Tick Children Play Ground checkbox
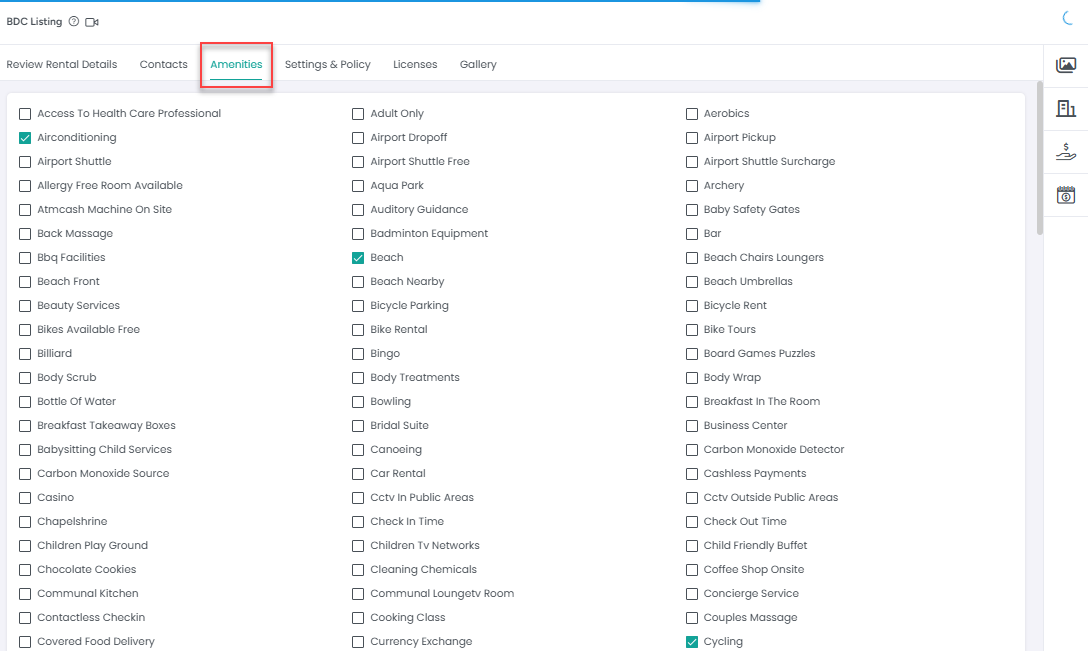 [25, 546]
